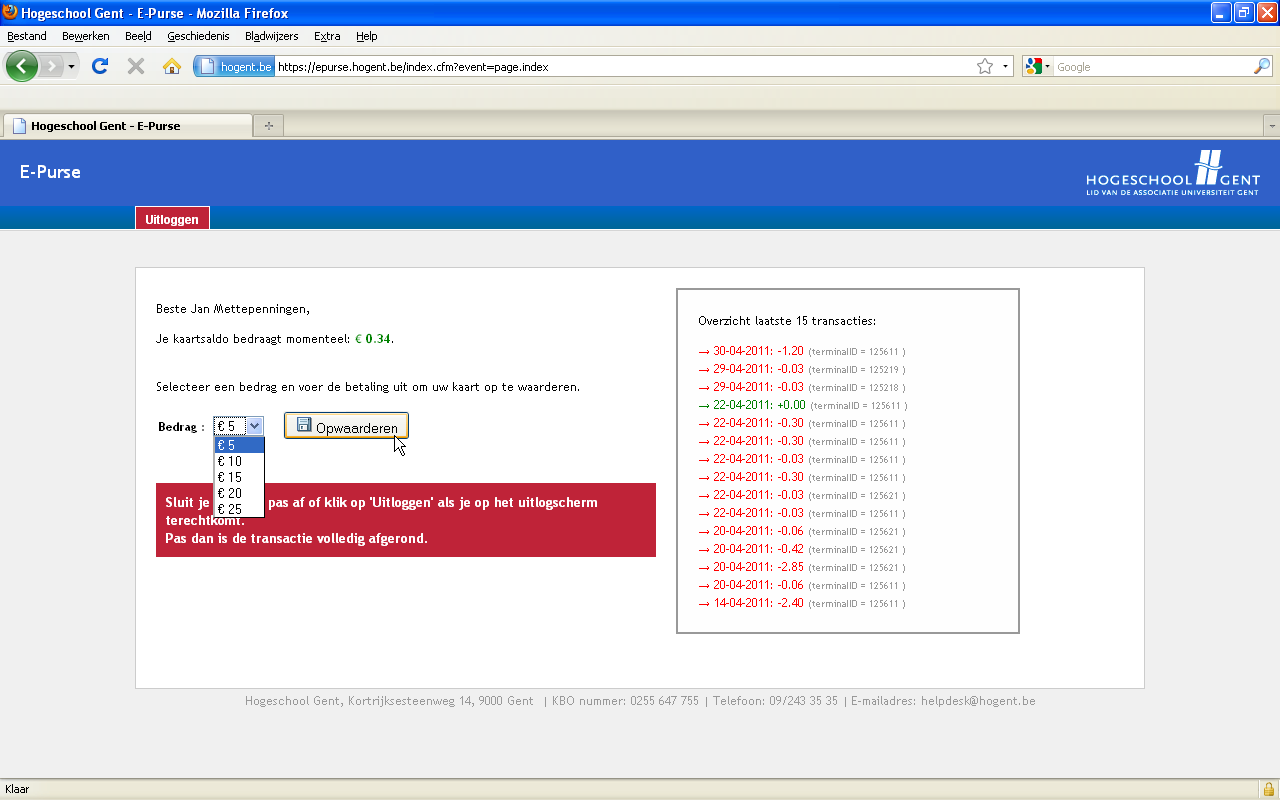
Task: Click the Telefoon 09/243 35 35 text
Action: tap(775, 701)
